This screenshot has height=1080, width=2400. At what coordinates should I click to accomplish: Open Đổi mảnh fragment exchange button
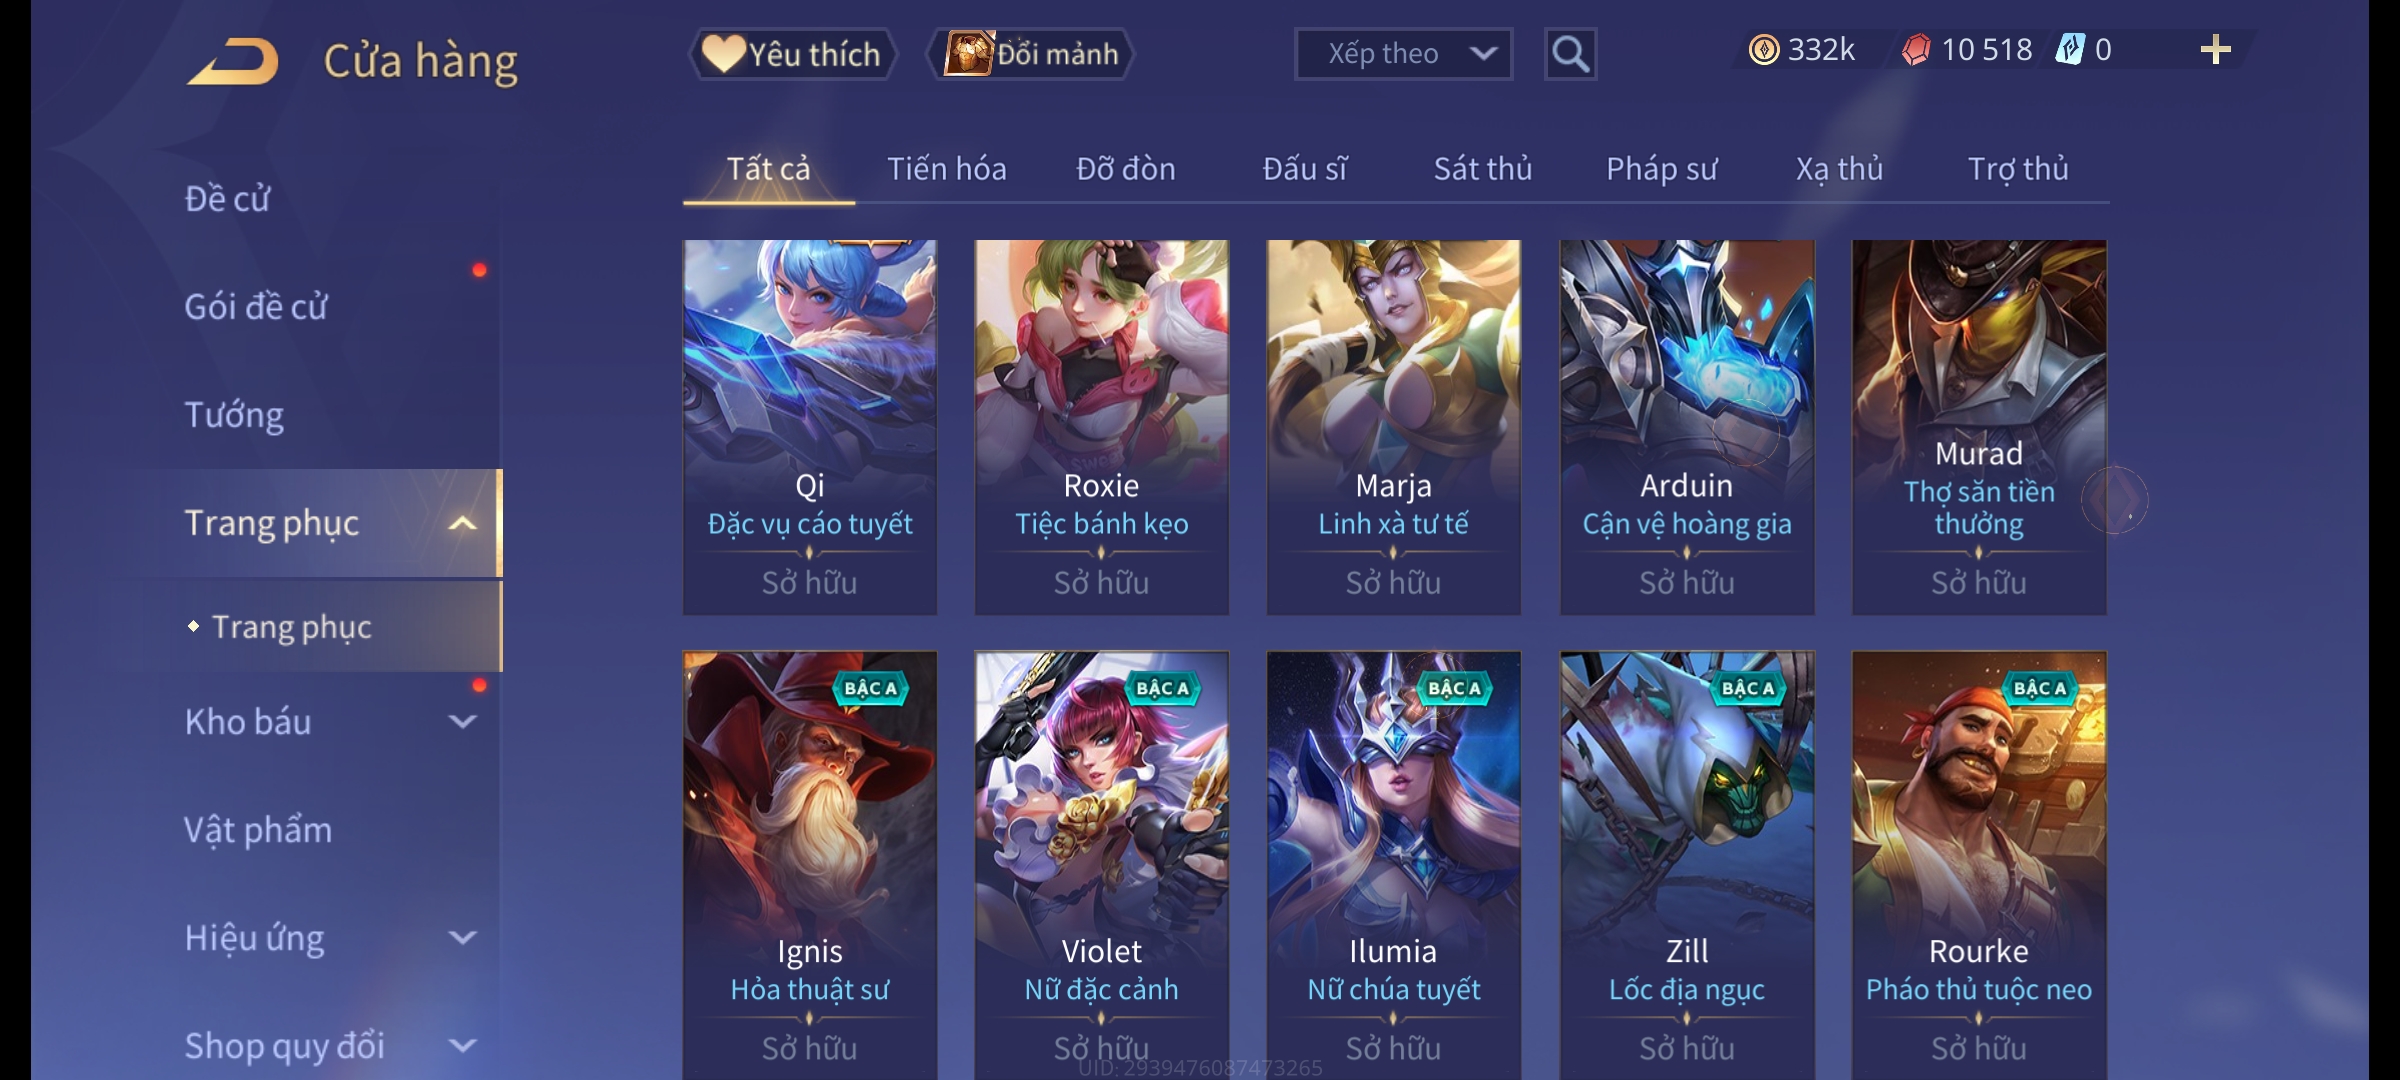tap(1031, 54)
